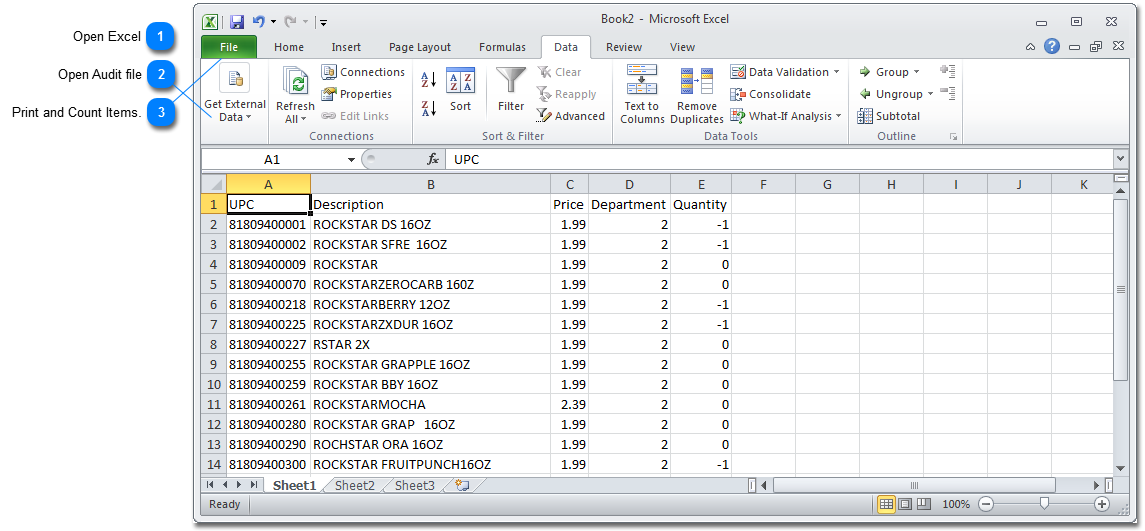Click the Show Detail icon in Outline group
Screen dimensions: 1145x531
coord(948,71)
